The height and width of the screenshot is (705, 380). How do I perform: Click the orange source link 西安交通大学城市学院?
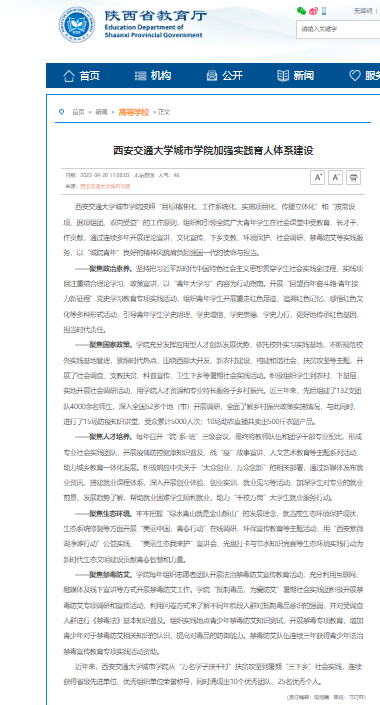click(105, 186)
